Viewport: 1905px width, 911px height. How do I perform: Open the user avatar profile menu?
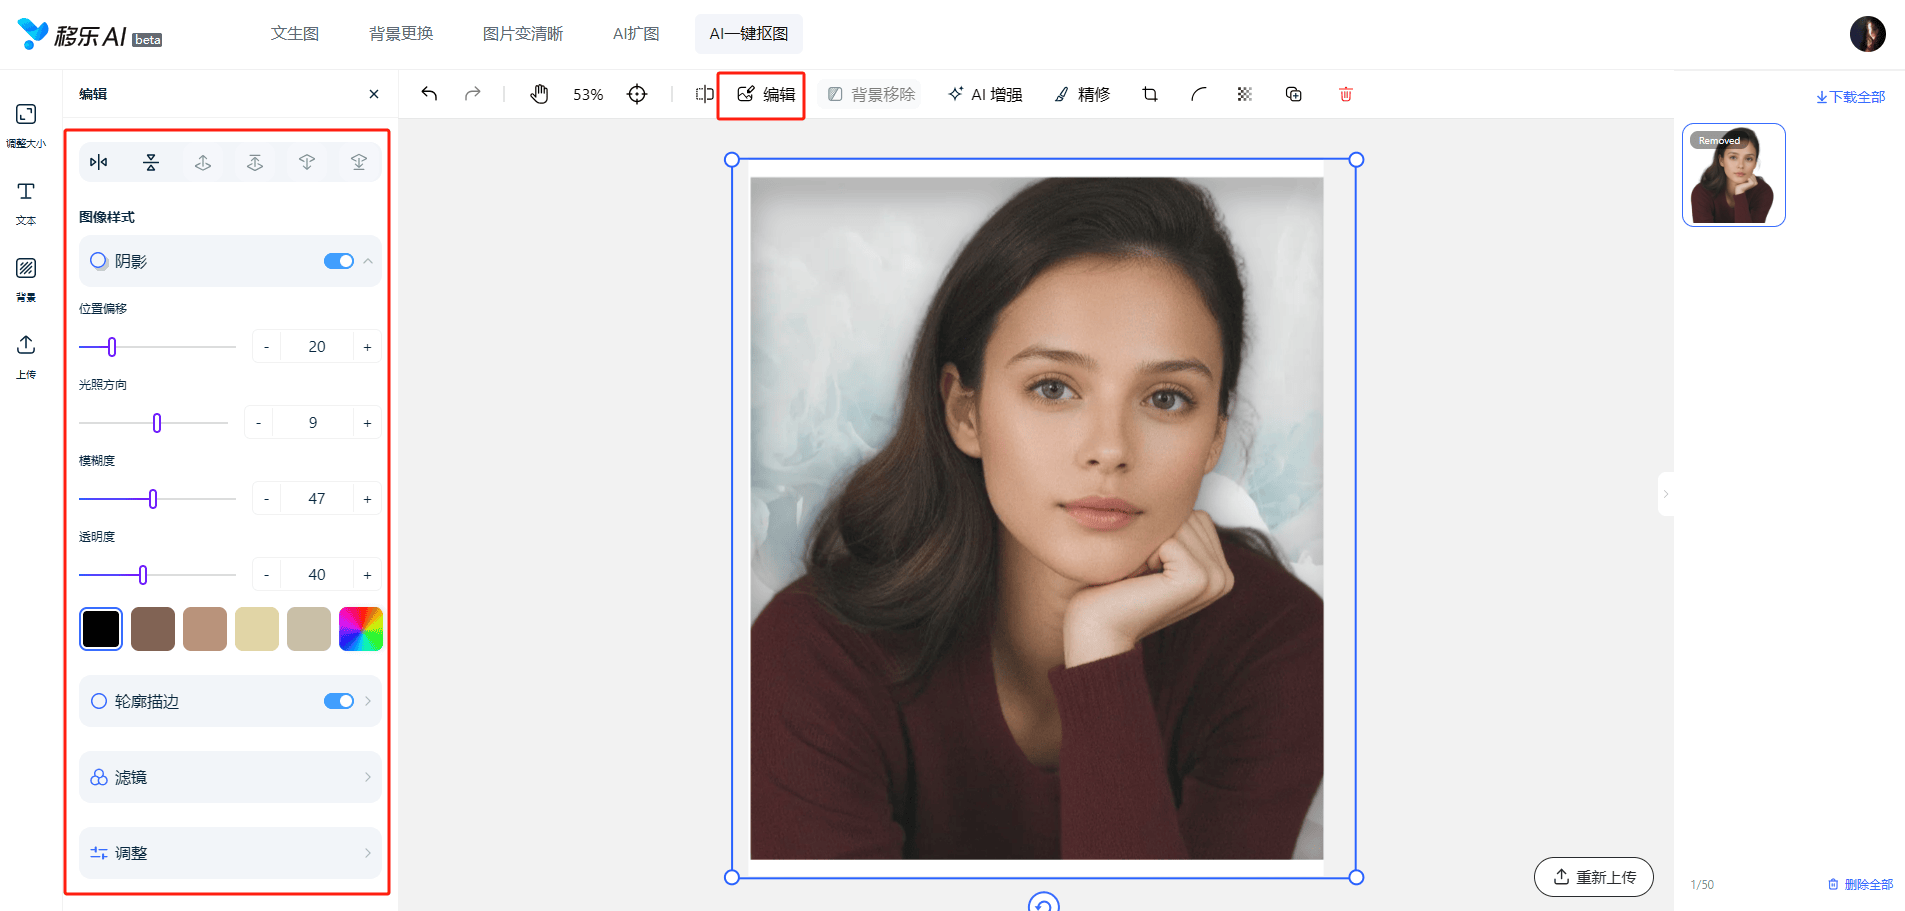tap(1867, 34)
